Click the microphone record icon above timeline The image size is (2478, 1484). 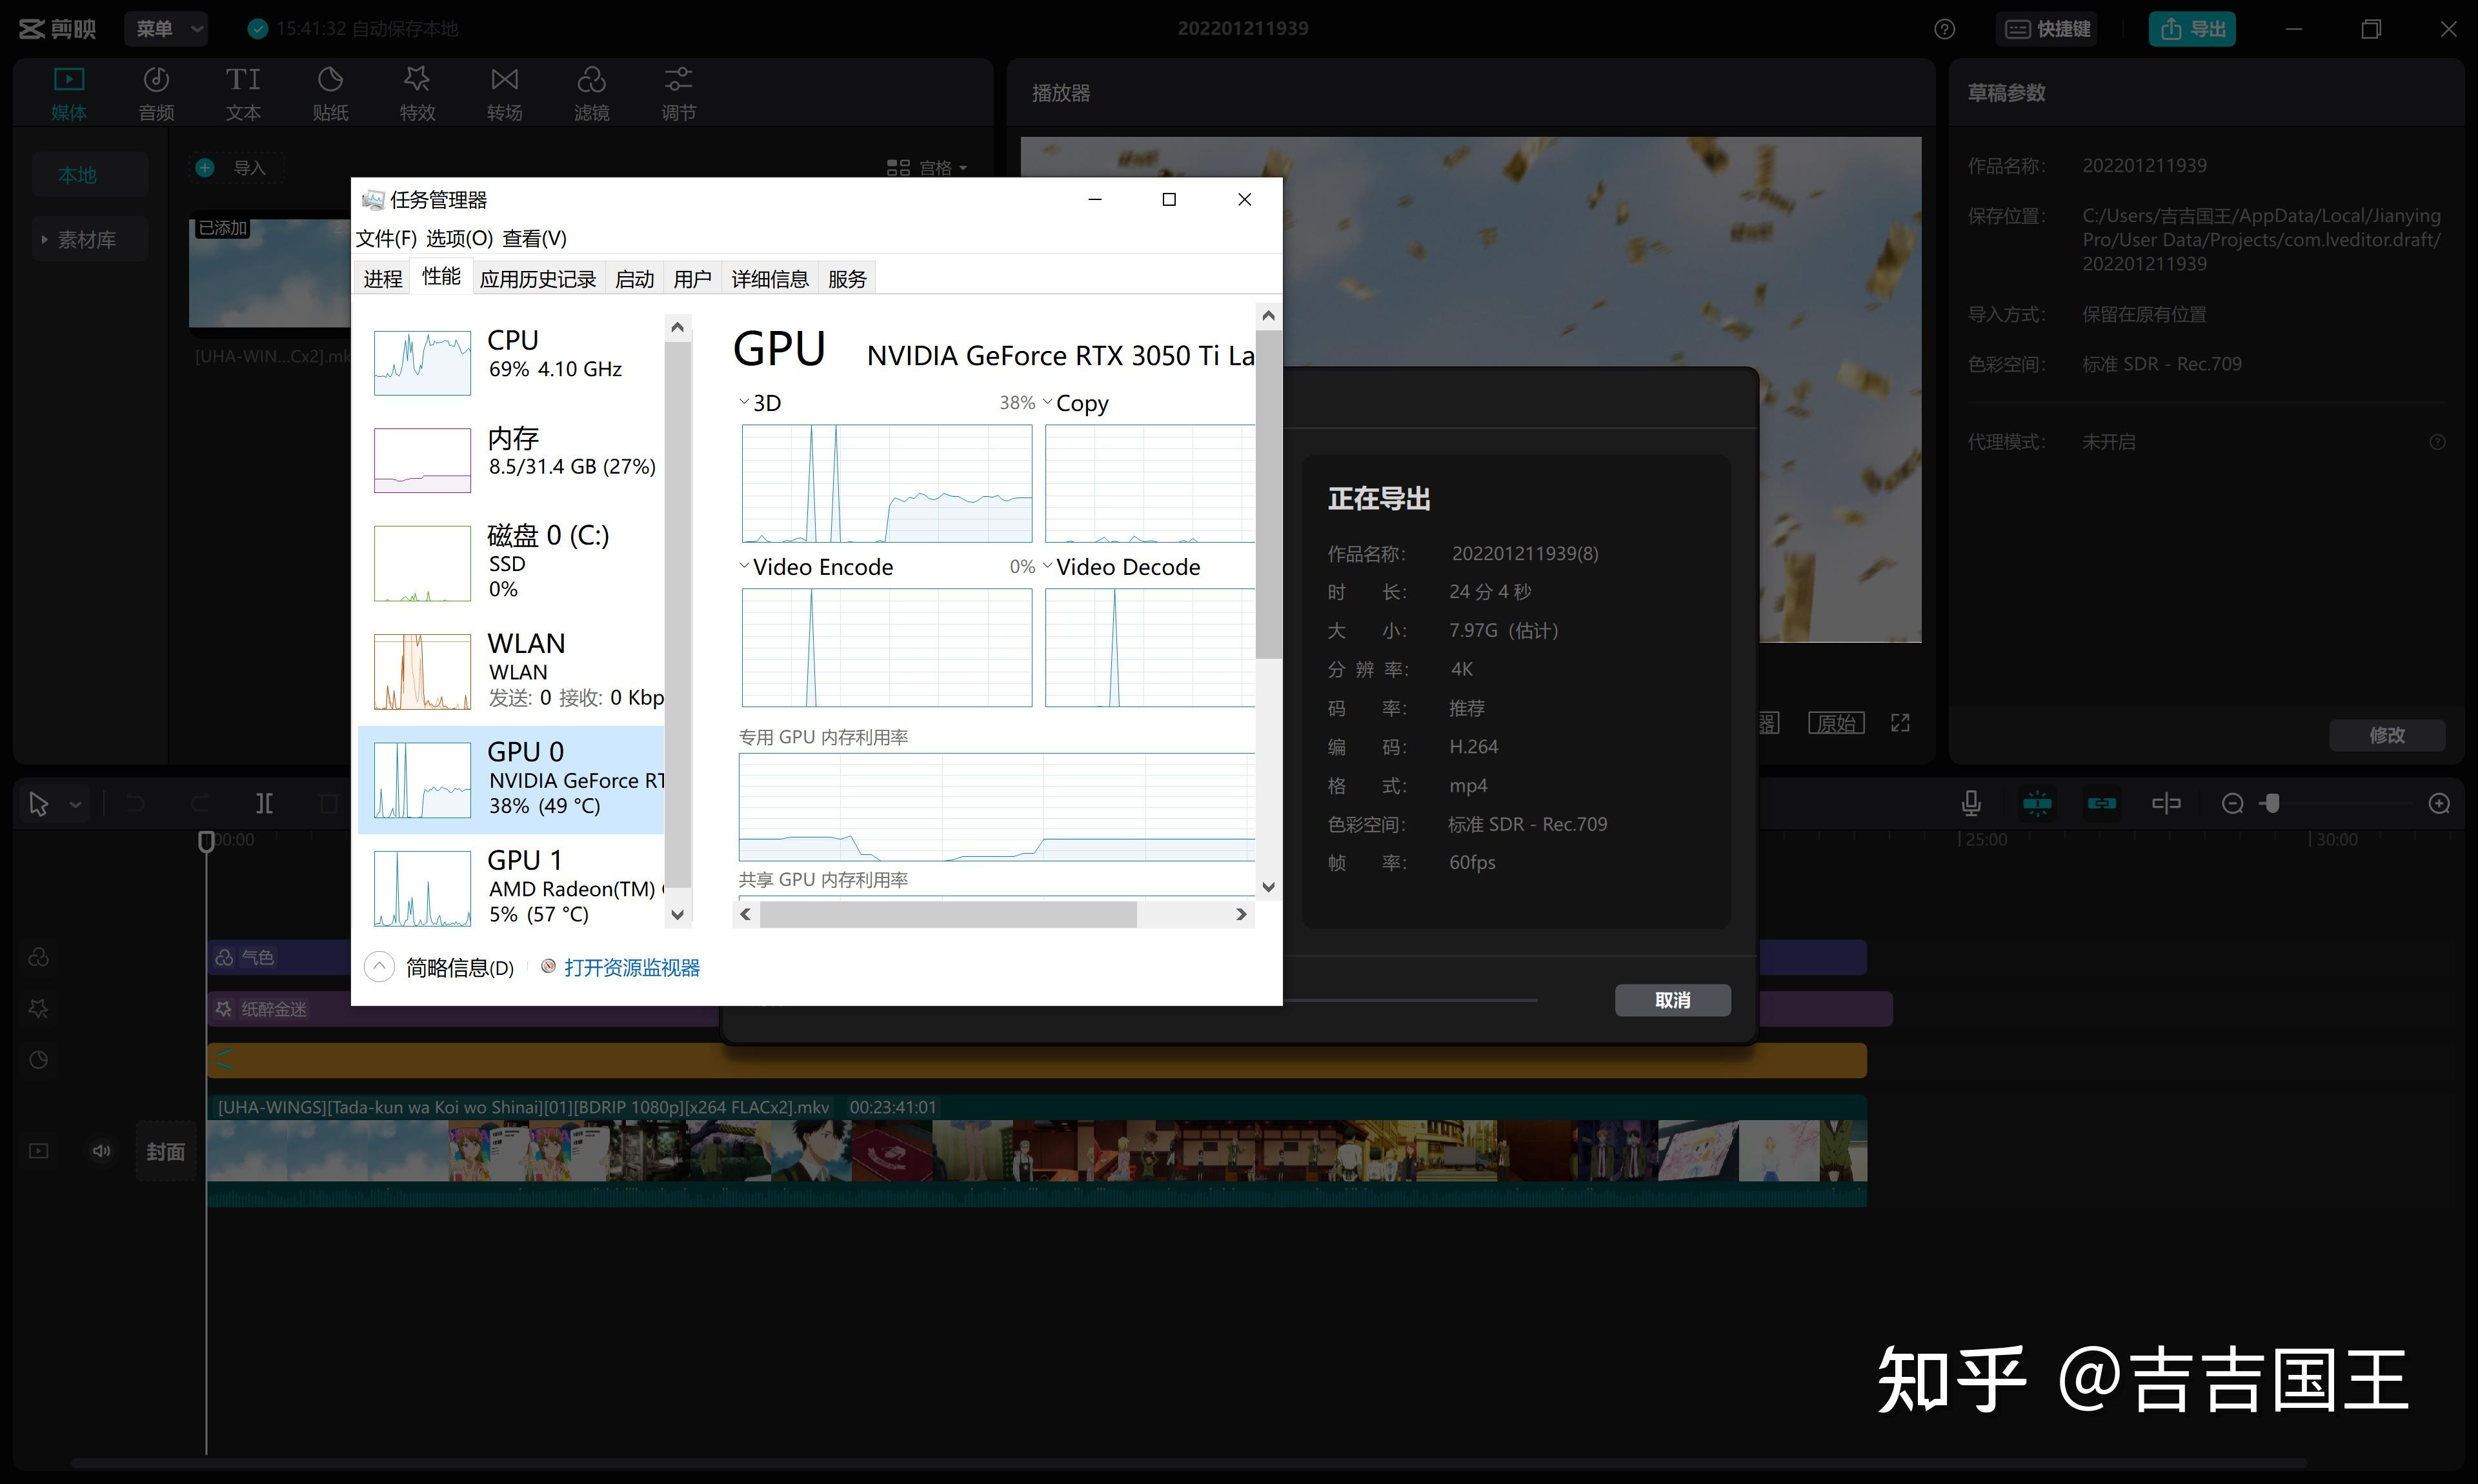click(1970, 803)
